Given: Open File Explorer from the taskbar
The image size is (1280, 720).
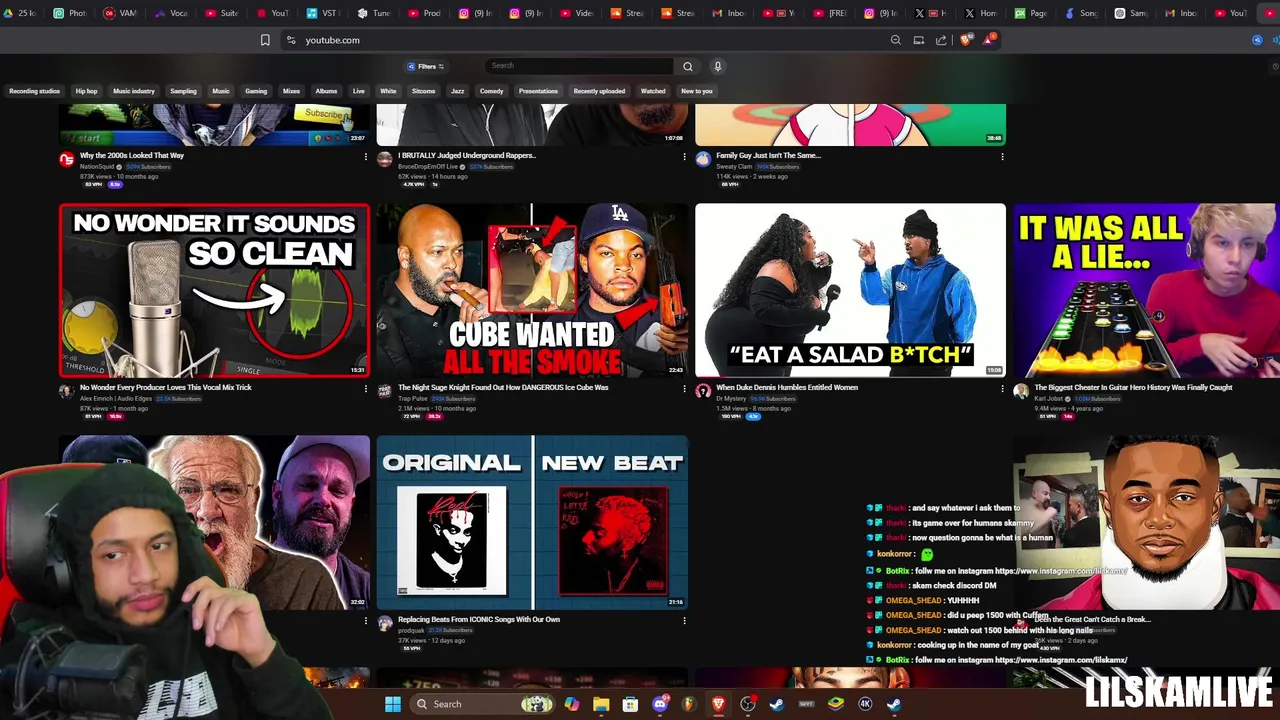Looking at the screenshot, I should (601, 704).
